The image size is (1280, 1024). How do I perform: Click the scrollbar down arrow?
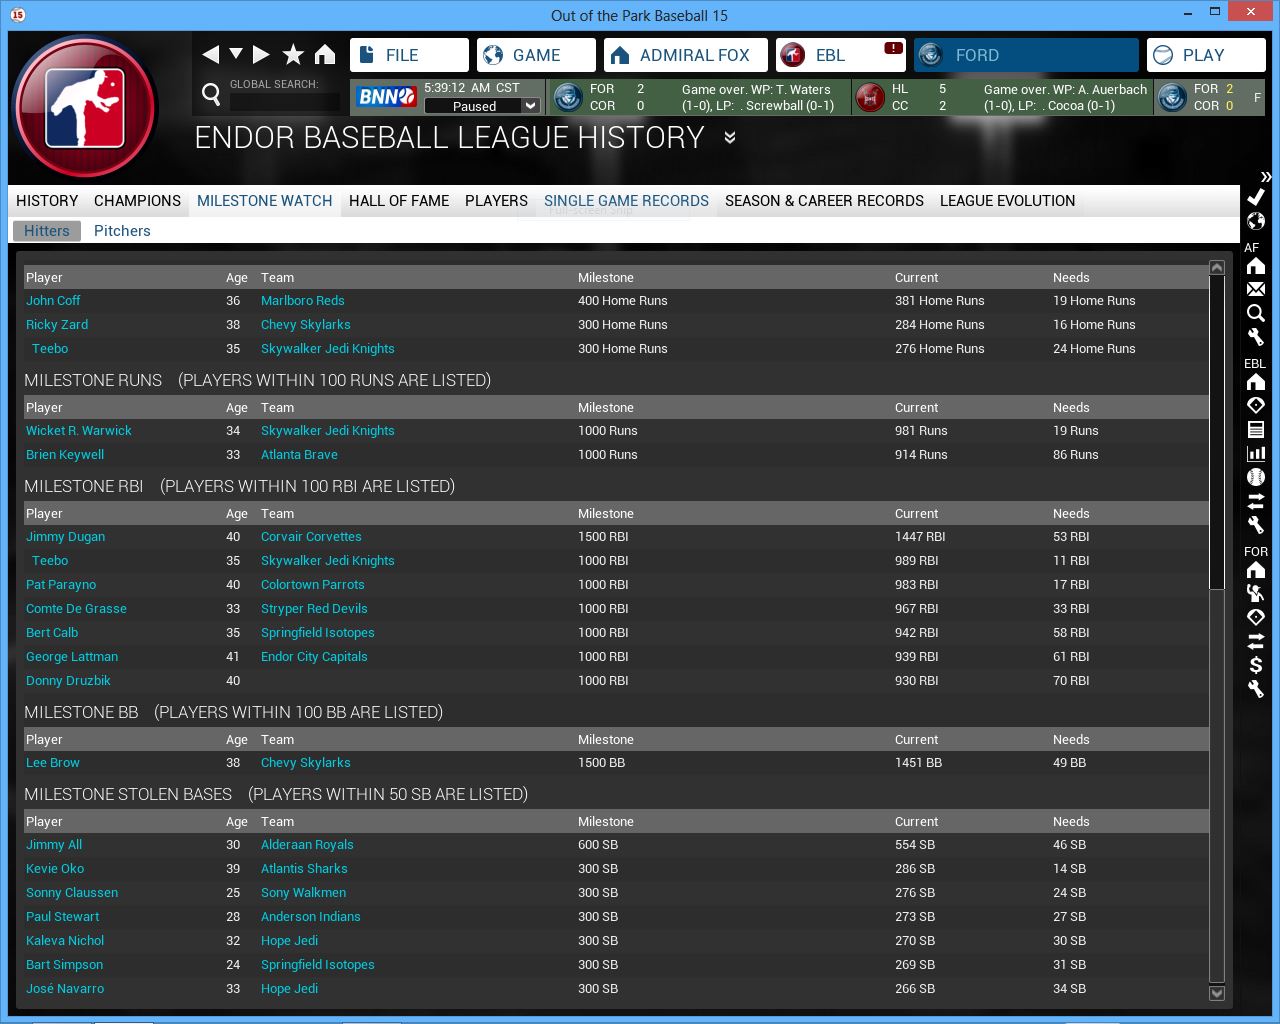[1217, 993]
